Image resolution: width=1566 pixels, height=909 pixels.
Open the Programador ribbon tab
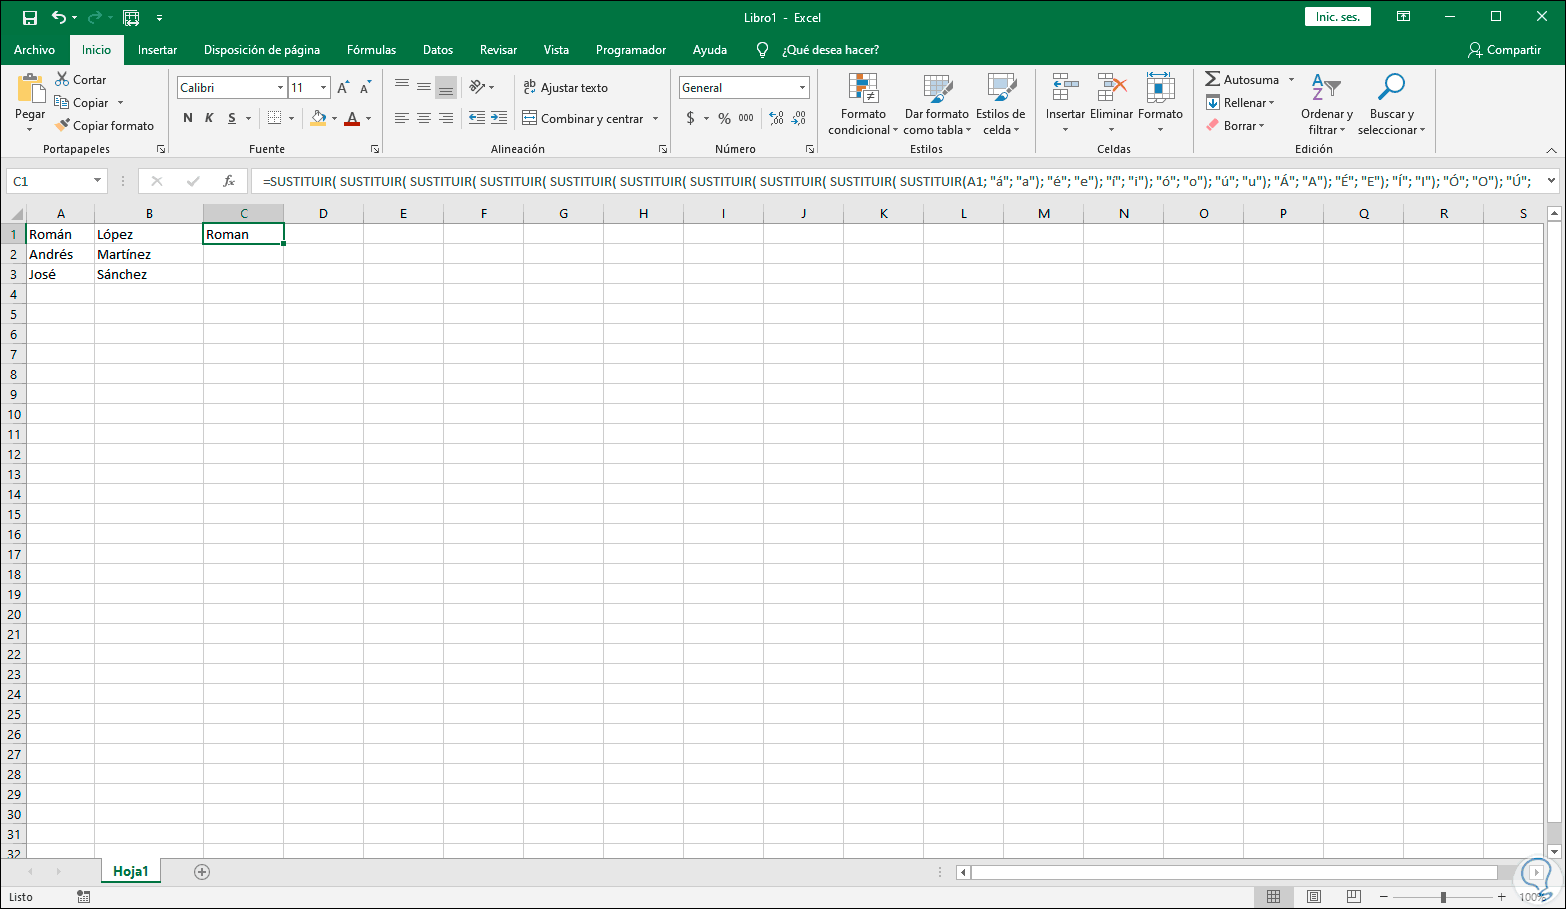pos(630,49)
